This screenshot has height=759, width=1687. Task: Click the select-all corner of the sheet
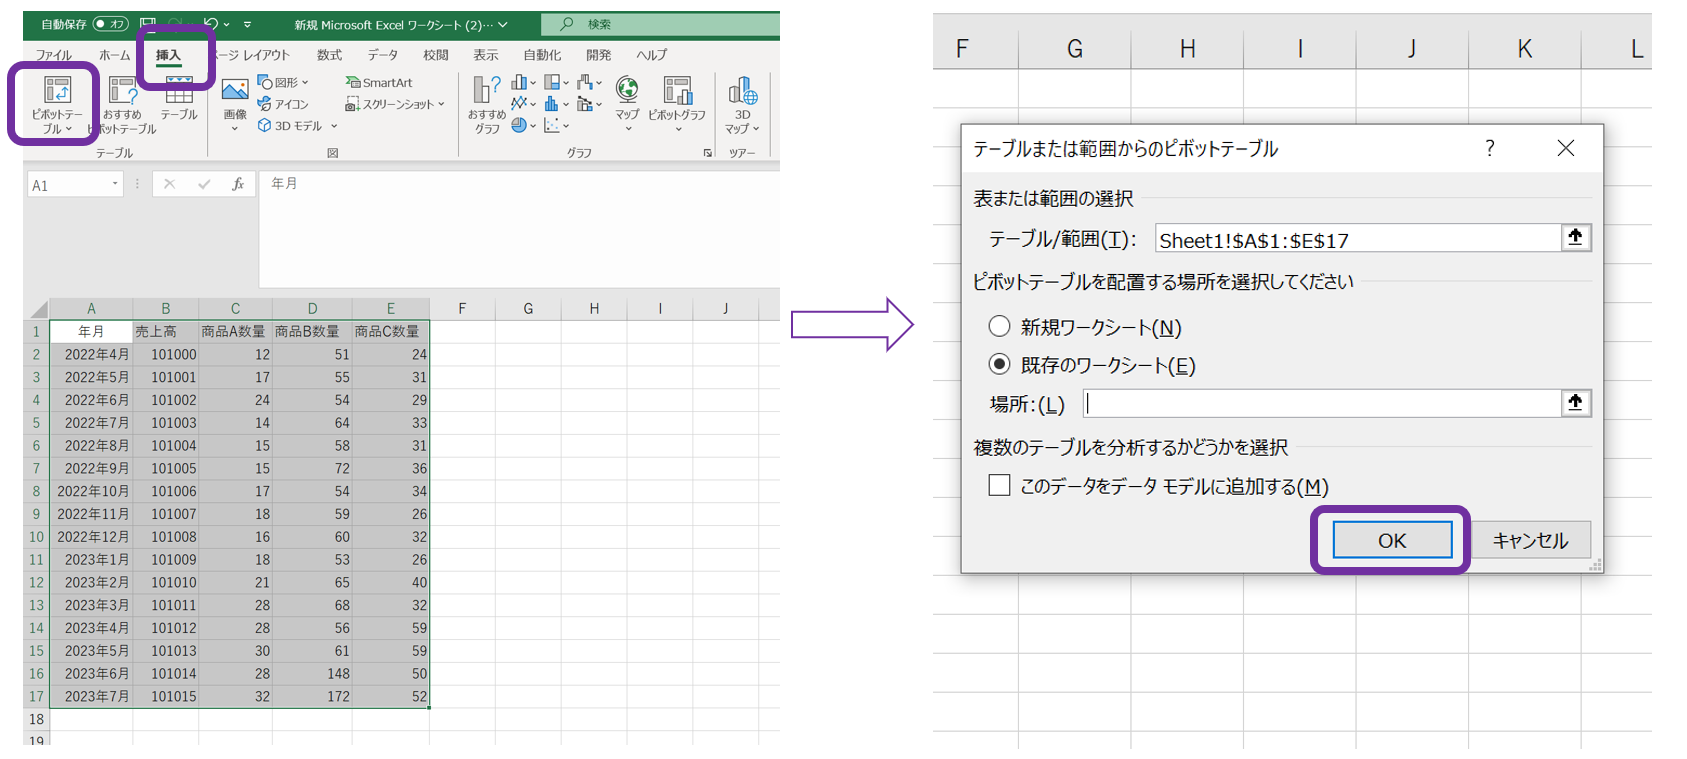[x=37, y=309]
